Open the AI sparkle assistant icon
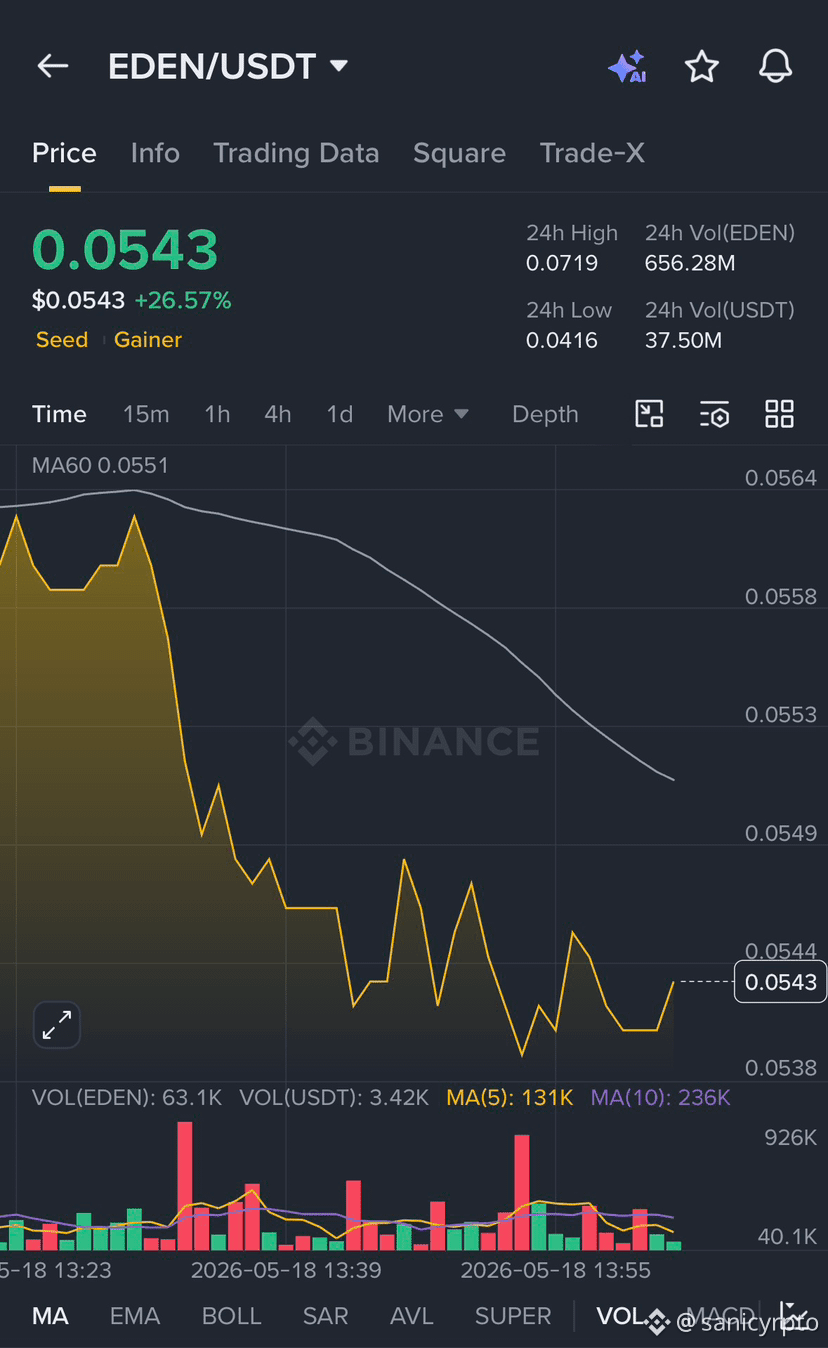Image resolution: width=828 pixels, height=1348 pixels. pyautogui.click(x=627, y=67)
